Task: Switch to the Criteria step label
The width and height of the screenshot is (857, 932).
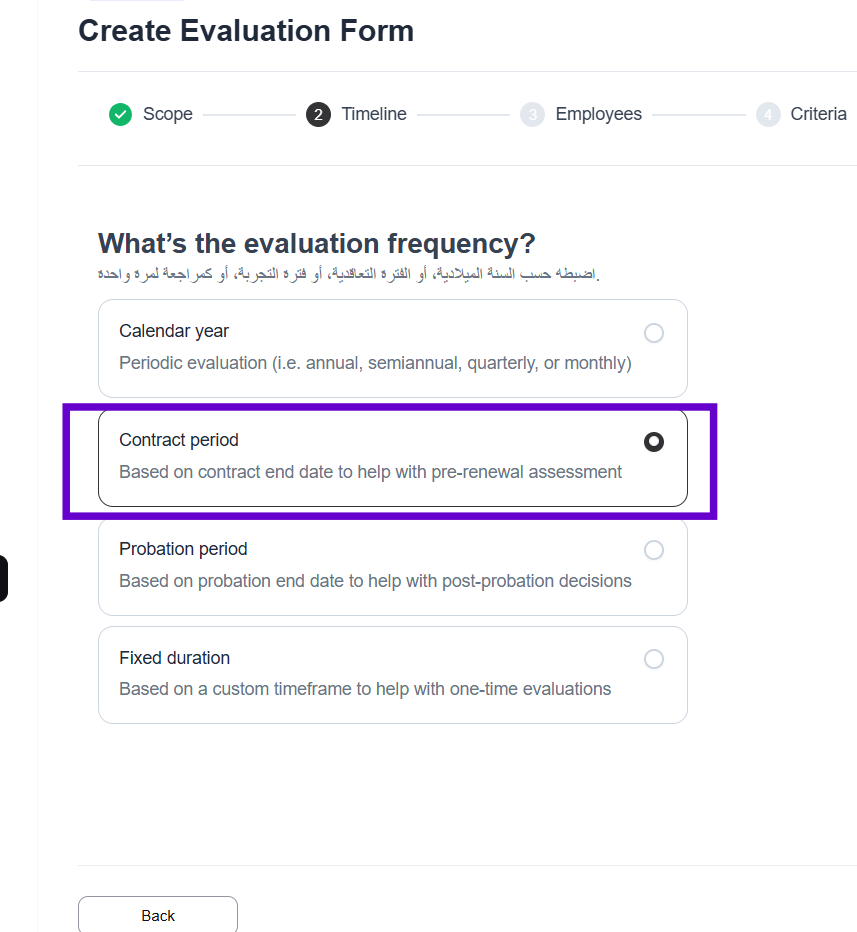Action: click(x=818, y=114)
